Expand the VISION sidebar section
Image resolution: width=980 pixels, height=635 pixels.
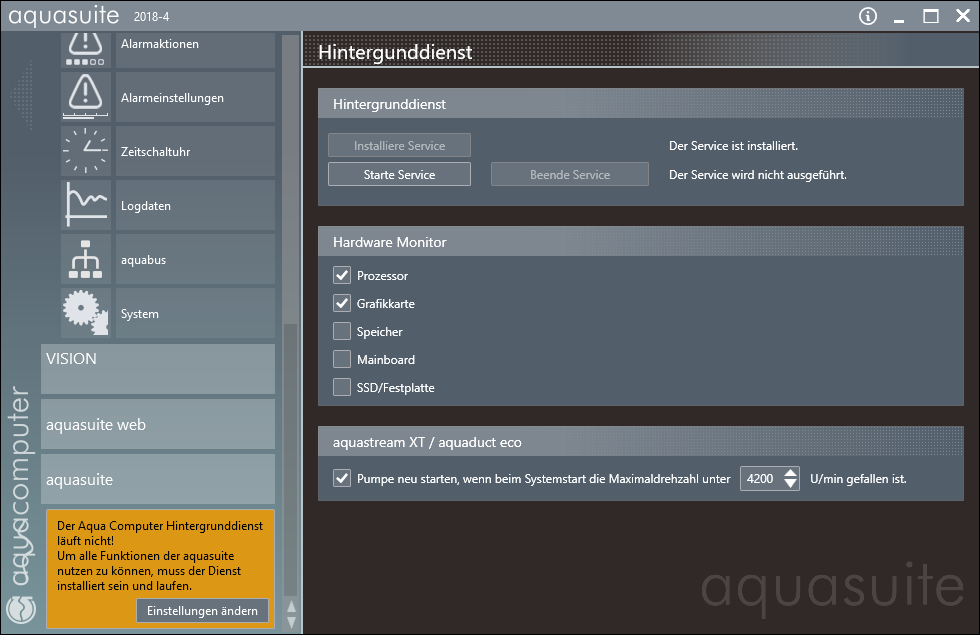[158, 369]
